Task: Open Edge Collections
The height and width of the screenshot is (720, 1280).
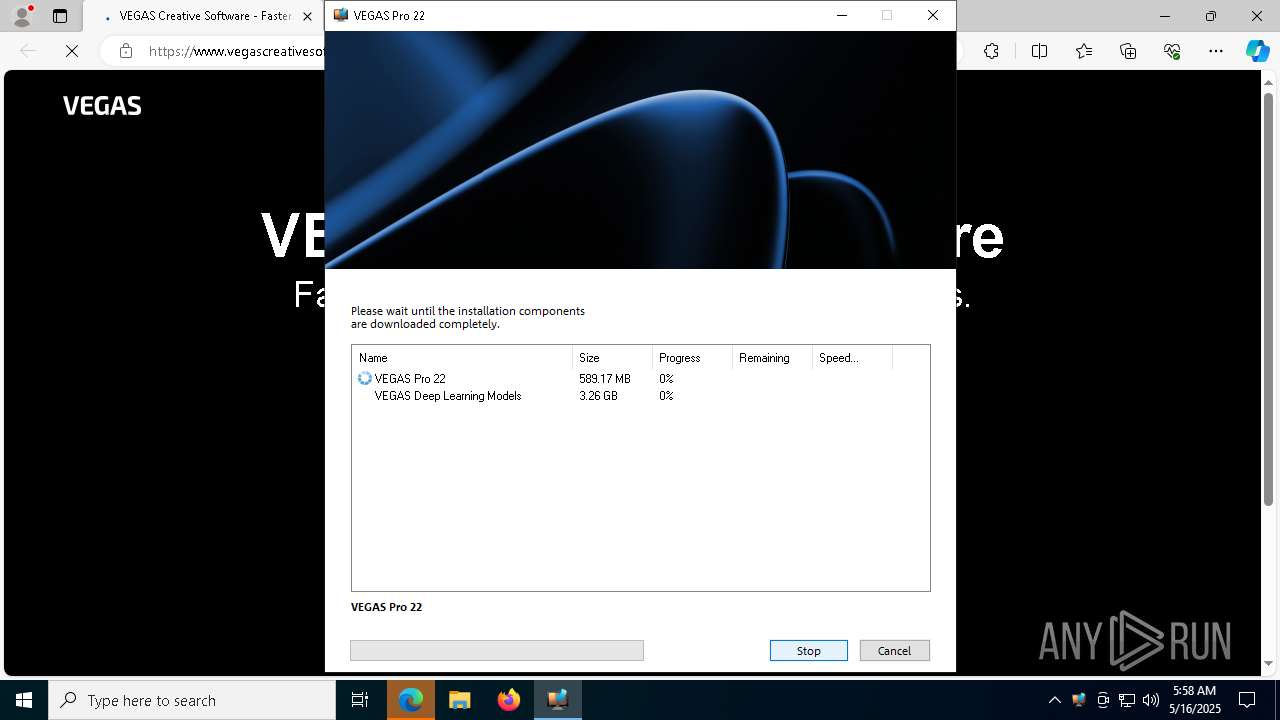Action: pyautogui.click(x=1128, y=51)
